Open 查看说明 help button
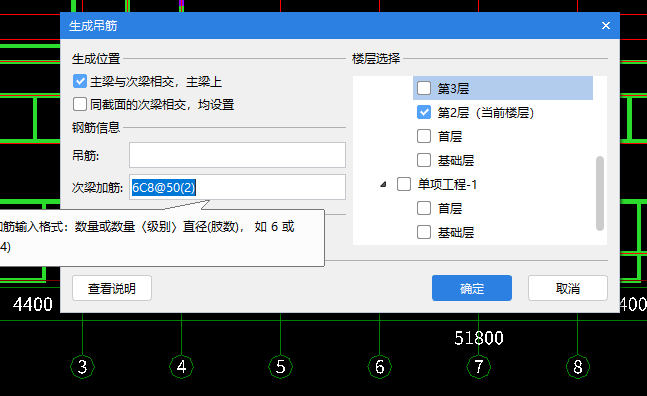 [x=112, y=288]
